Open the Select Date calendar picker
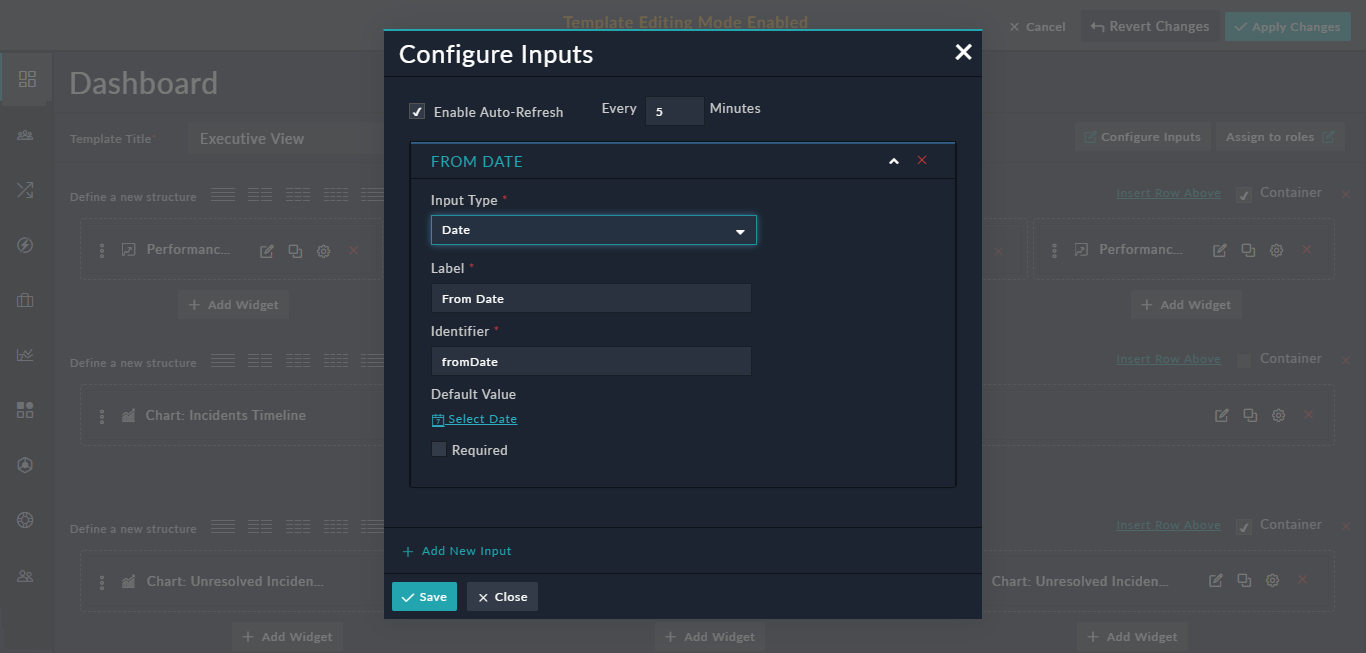 click(474, 418)
